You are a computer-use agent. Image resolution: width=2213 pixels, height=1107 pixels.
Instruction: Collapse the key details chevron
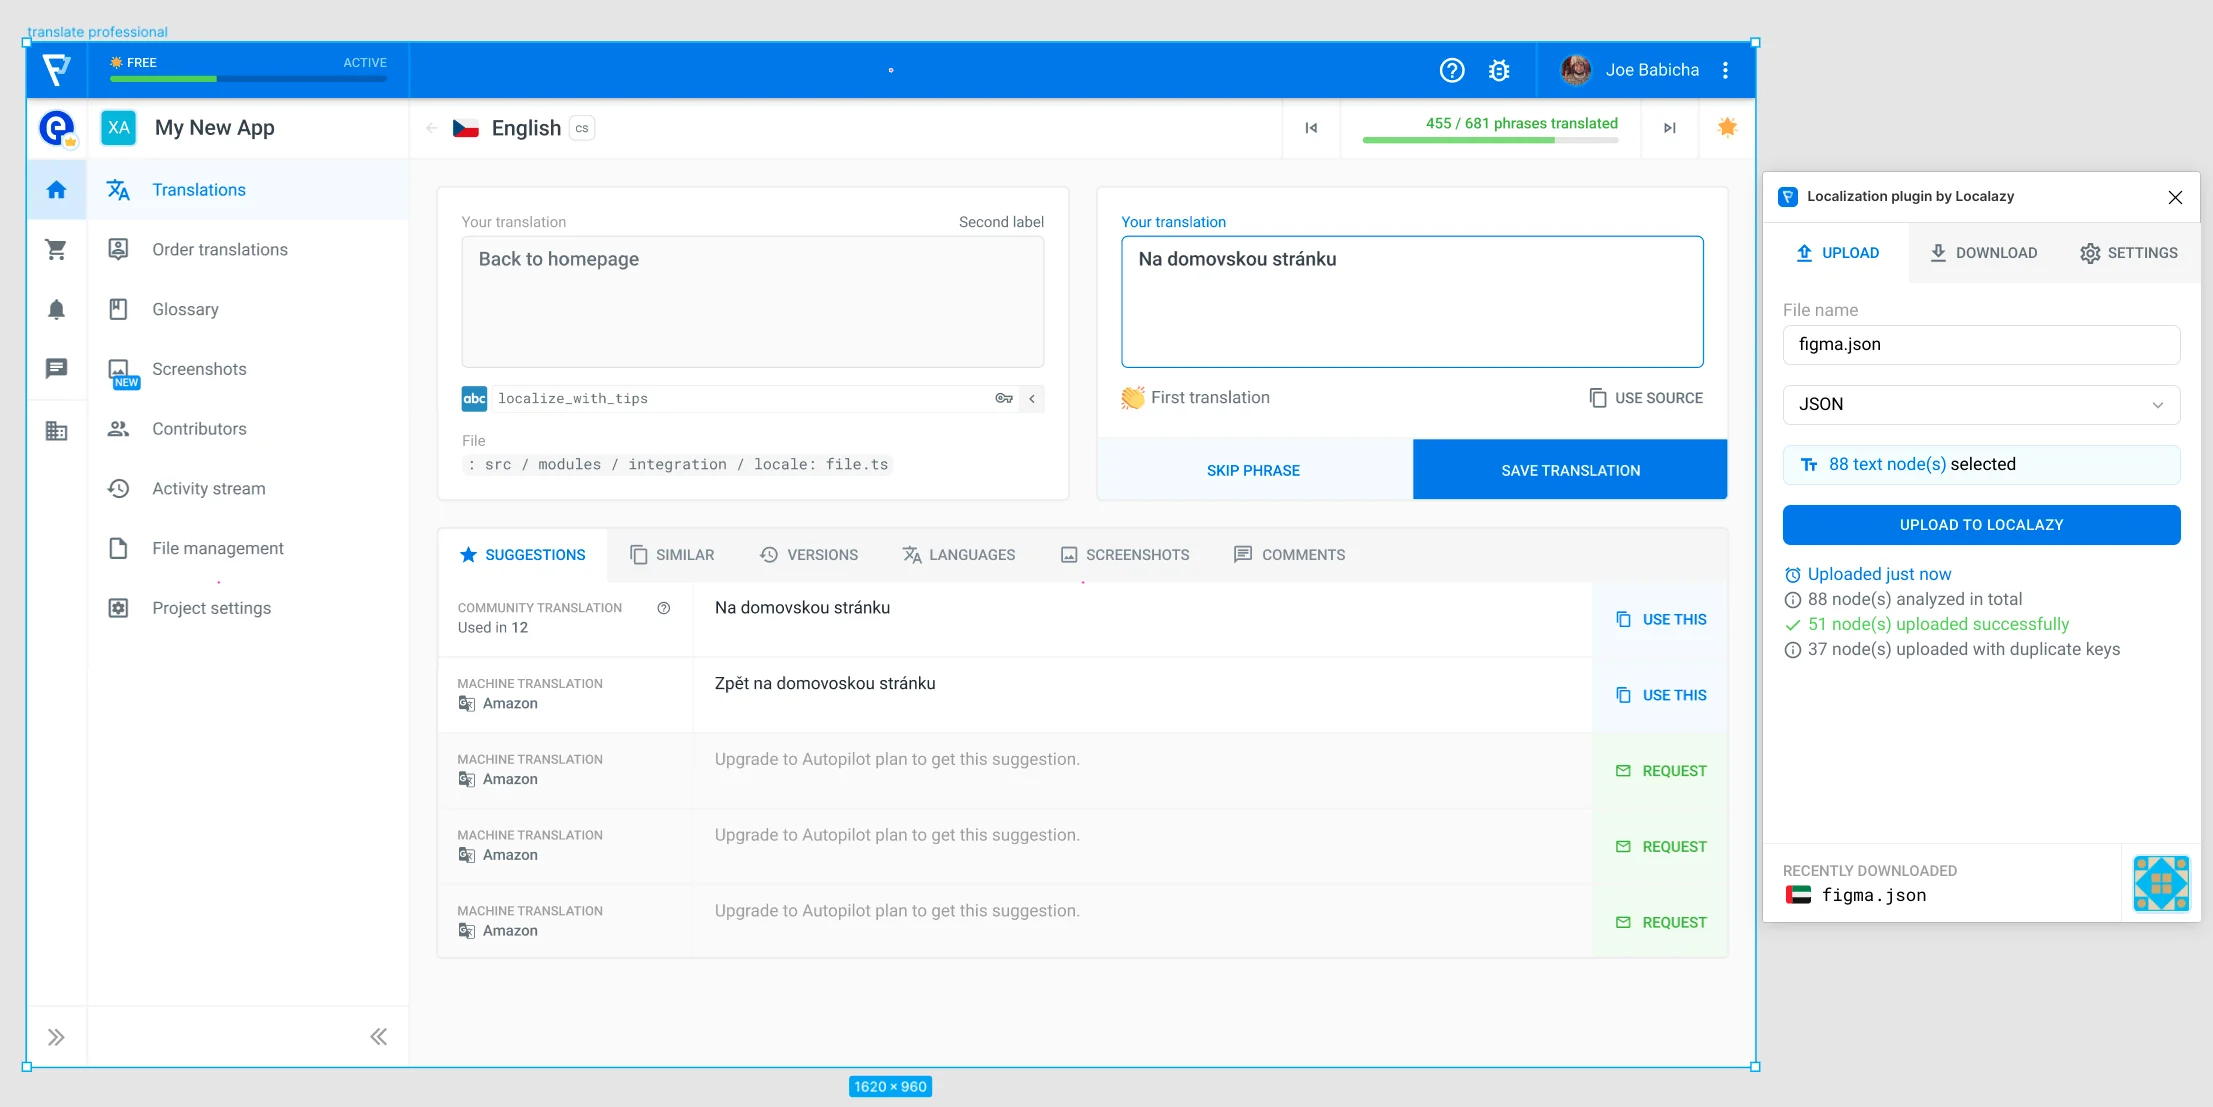[1032, 399]
